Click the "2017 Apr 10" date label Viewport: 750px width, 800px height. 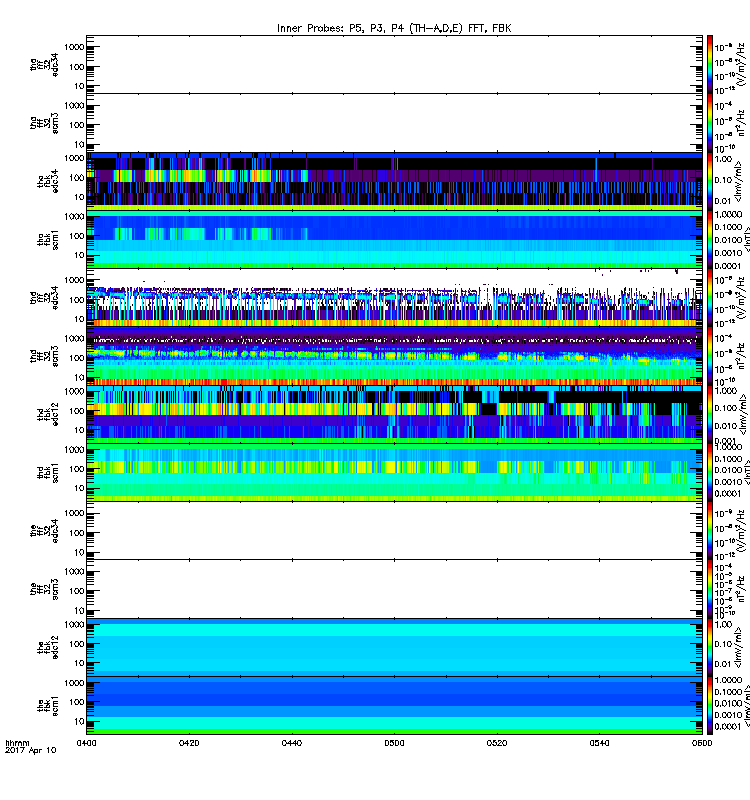tap(31, 750)
